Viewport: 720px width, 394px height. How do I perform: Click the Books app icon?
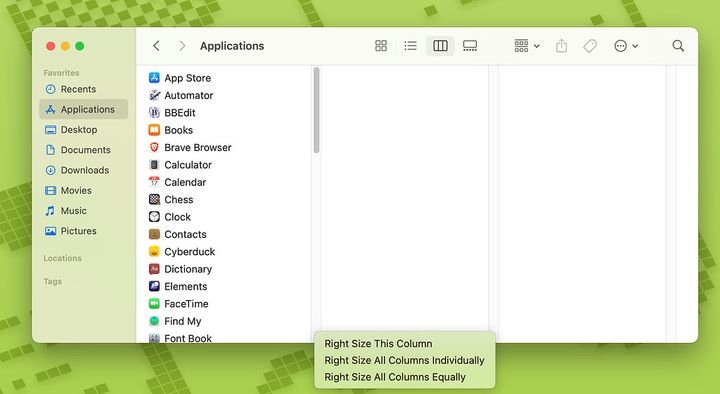(x=154, y=130)
